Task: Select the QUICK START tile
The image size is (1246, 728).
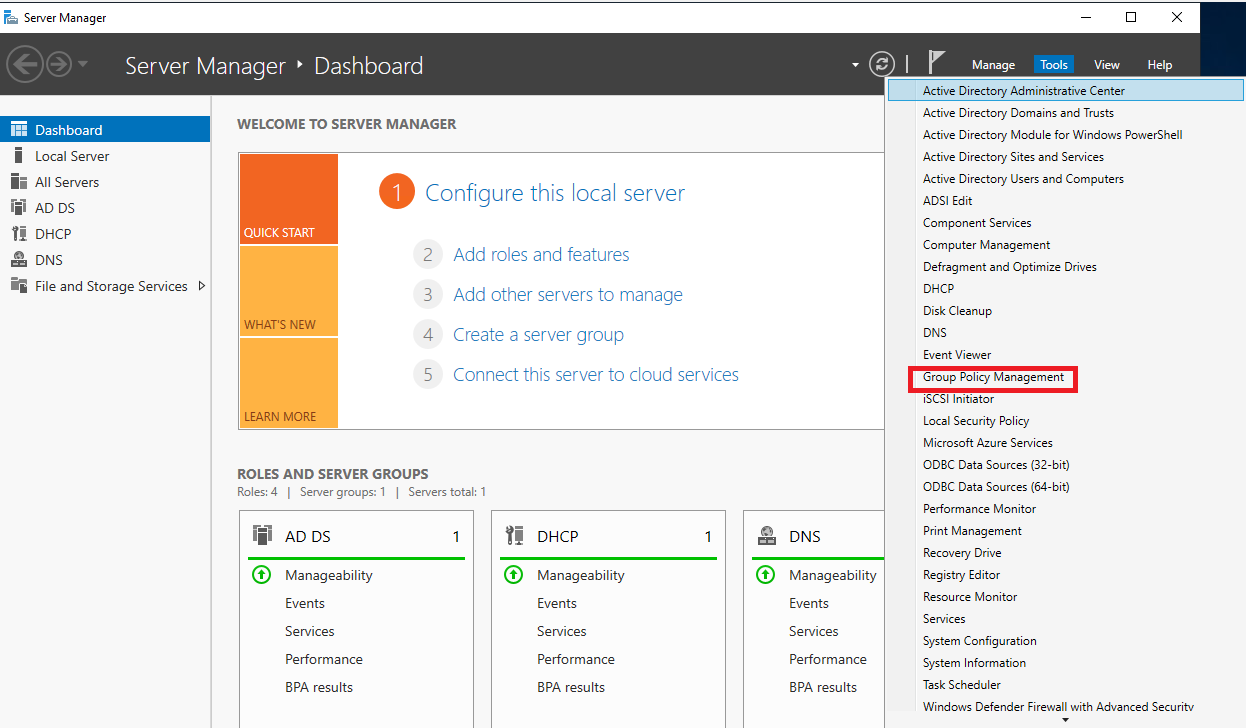Action: [288, 199]
